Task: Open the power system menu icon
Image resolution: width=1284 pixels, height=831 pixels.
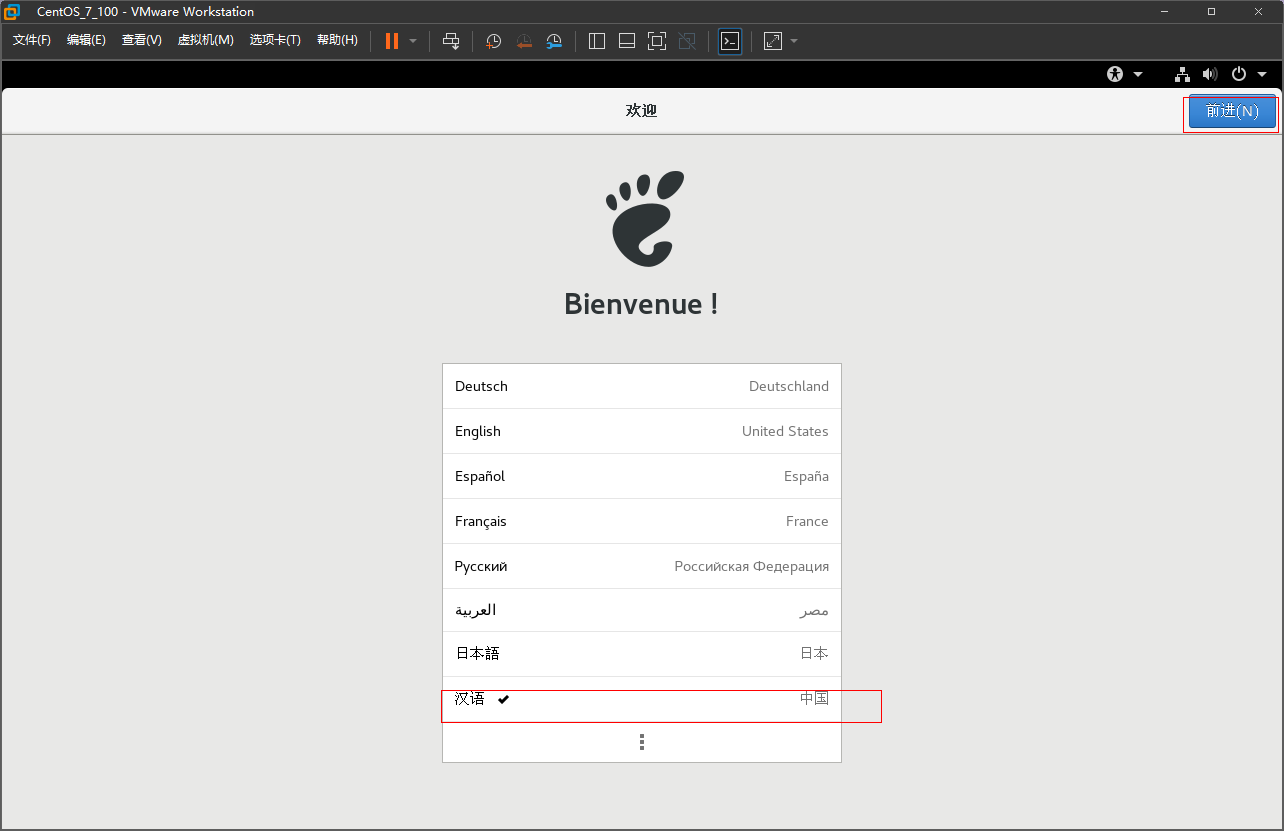Action: [x=1239, y=74]
